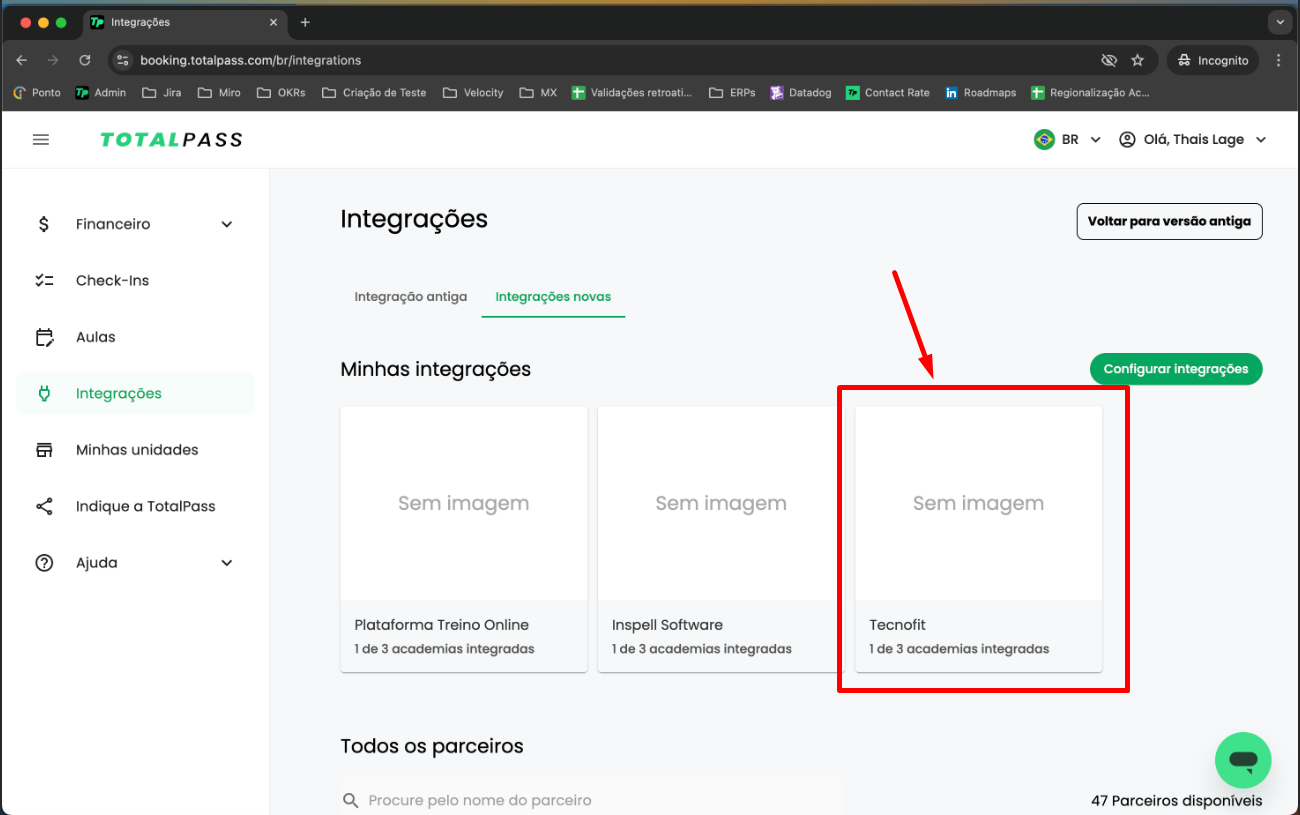Open a new browser tab

pos(305,22)
